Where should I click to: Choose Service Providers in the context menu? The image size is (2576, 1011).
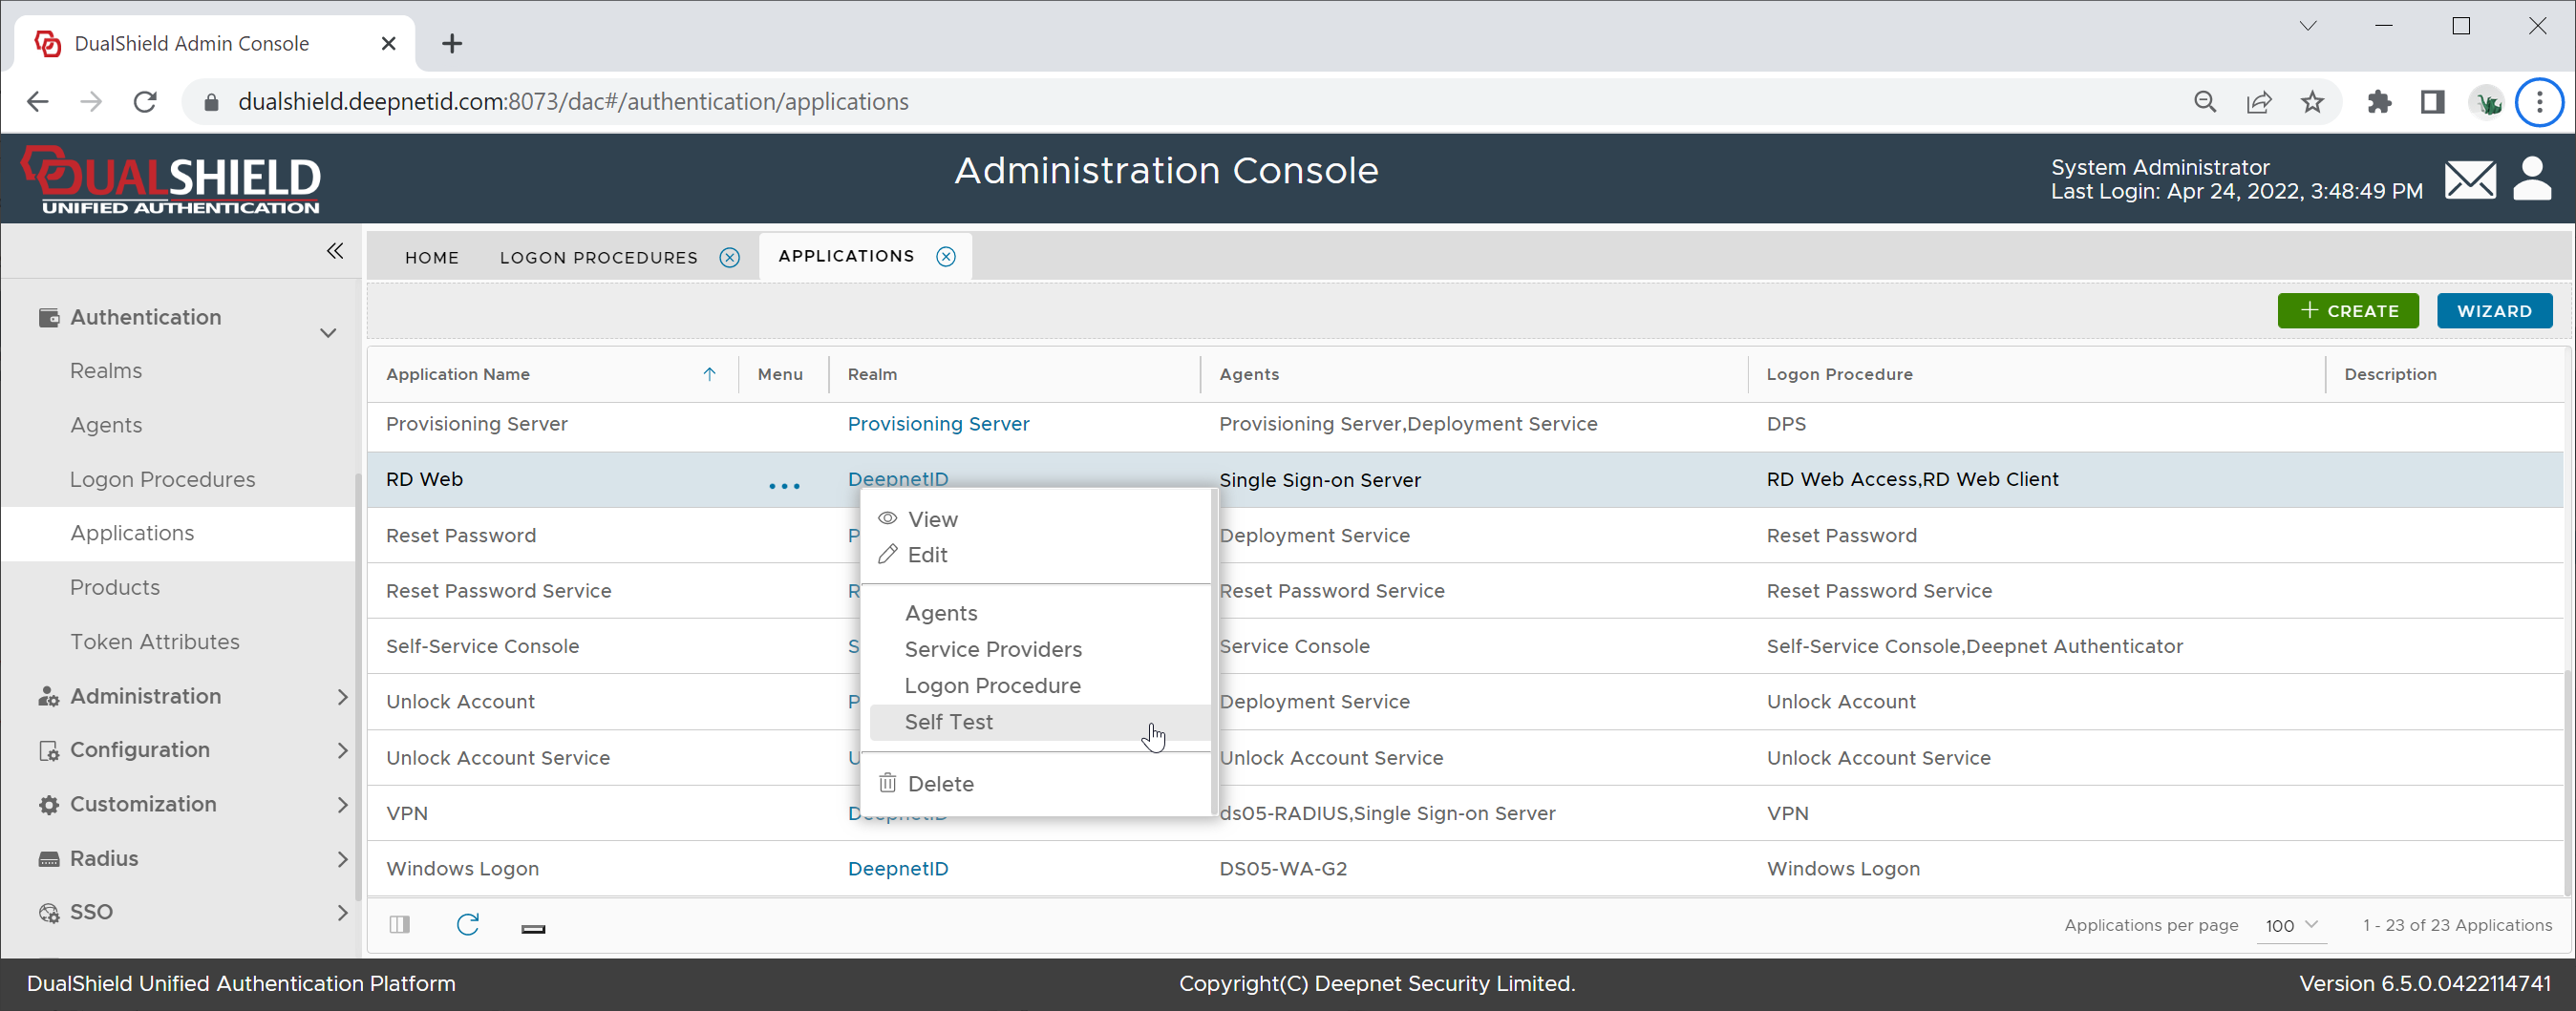pyautogui.click(x=992, y=650)
